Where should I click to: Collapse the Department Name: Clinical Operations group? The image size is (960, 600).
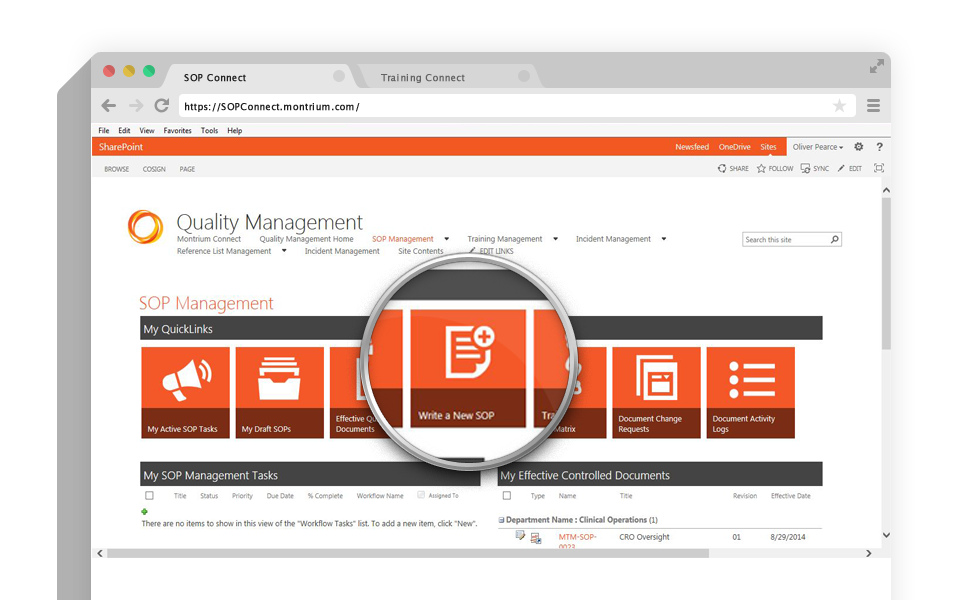501,520
